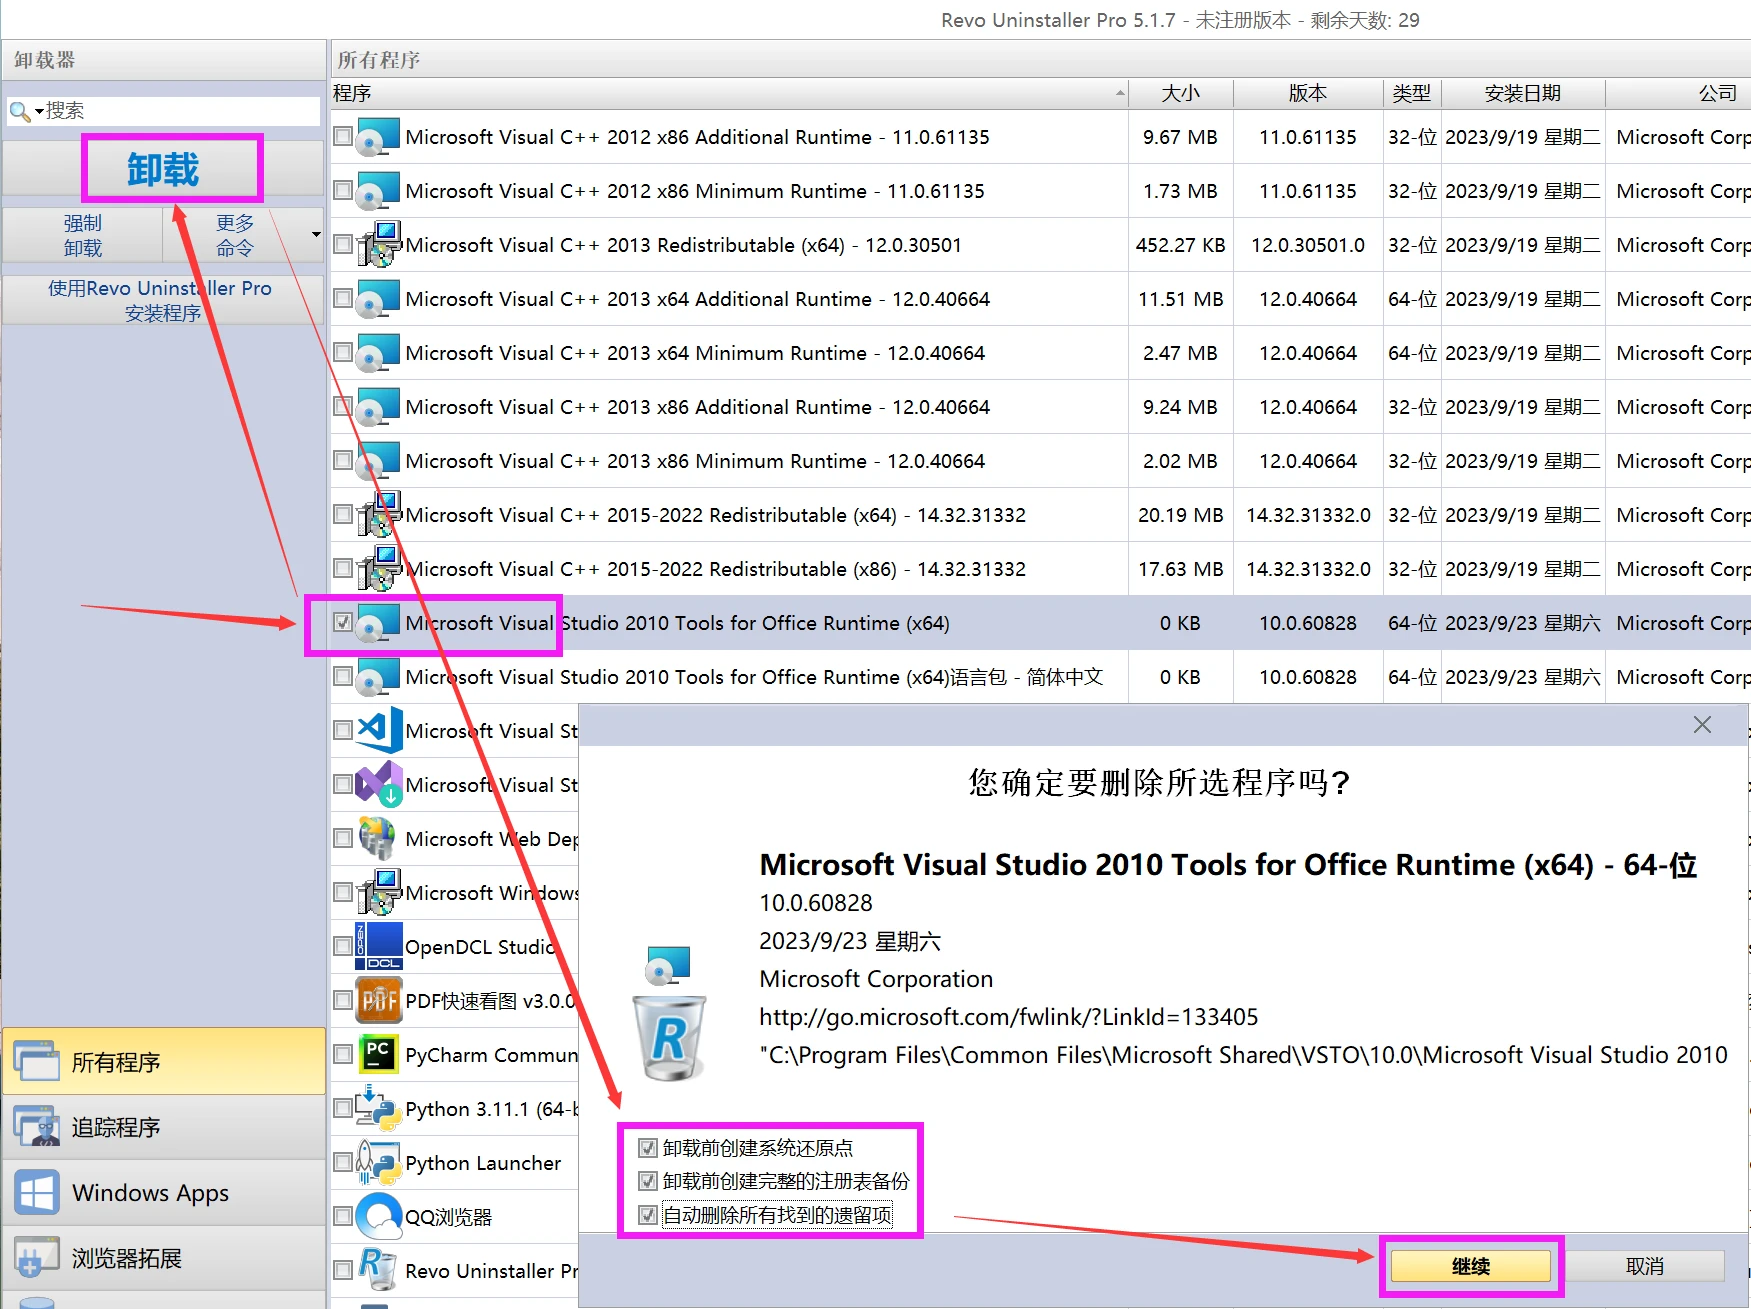The width and height of the screenshot is (1751, 1309).
Task: Click the 浏览器拓展 sidebar icon
Action: (x=37, y=1257)
